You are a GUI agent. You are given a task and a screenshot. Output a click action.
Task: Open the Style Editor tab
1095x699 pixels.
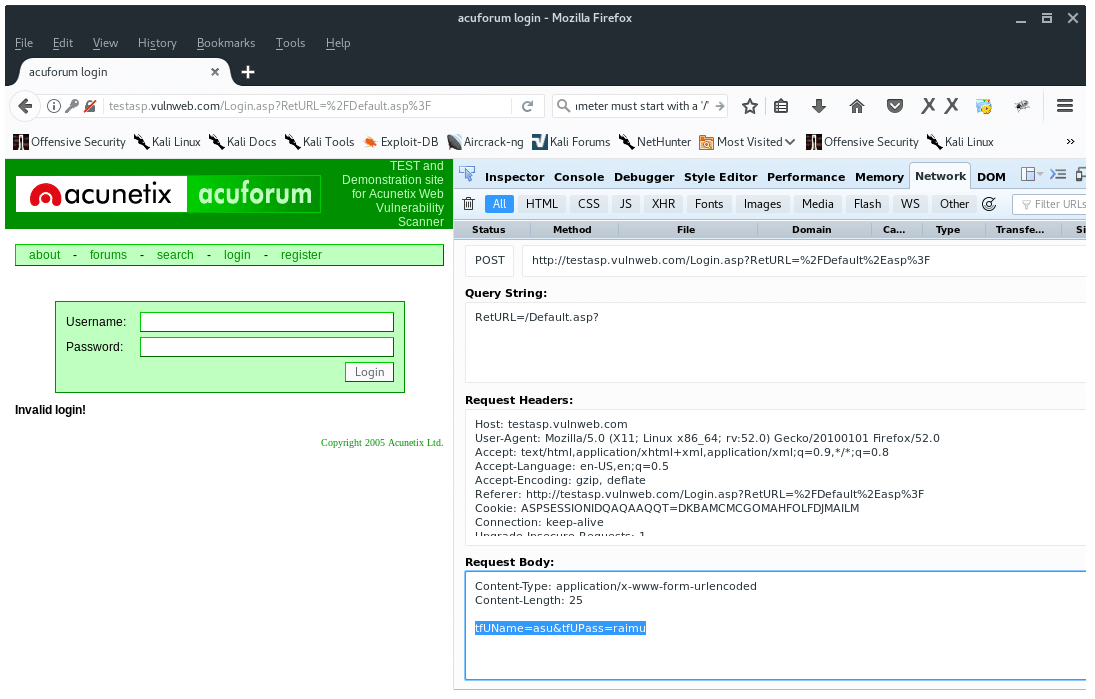(x=721, y=177)
